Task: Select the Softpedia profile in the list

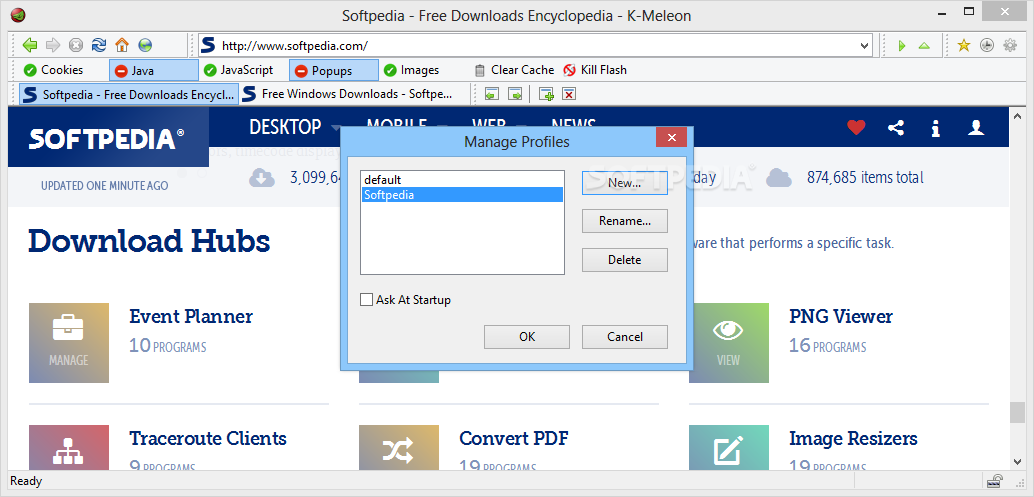Action: [462, 194]
